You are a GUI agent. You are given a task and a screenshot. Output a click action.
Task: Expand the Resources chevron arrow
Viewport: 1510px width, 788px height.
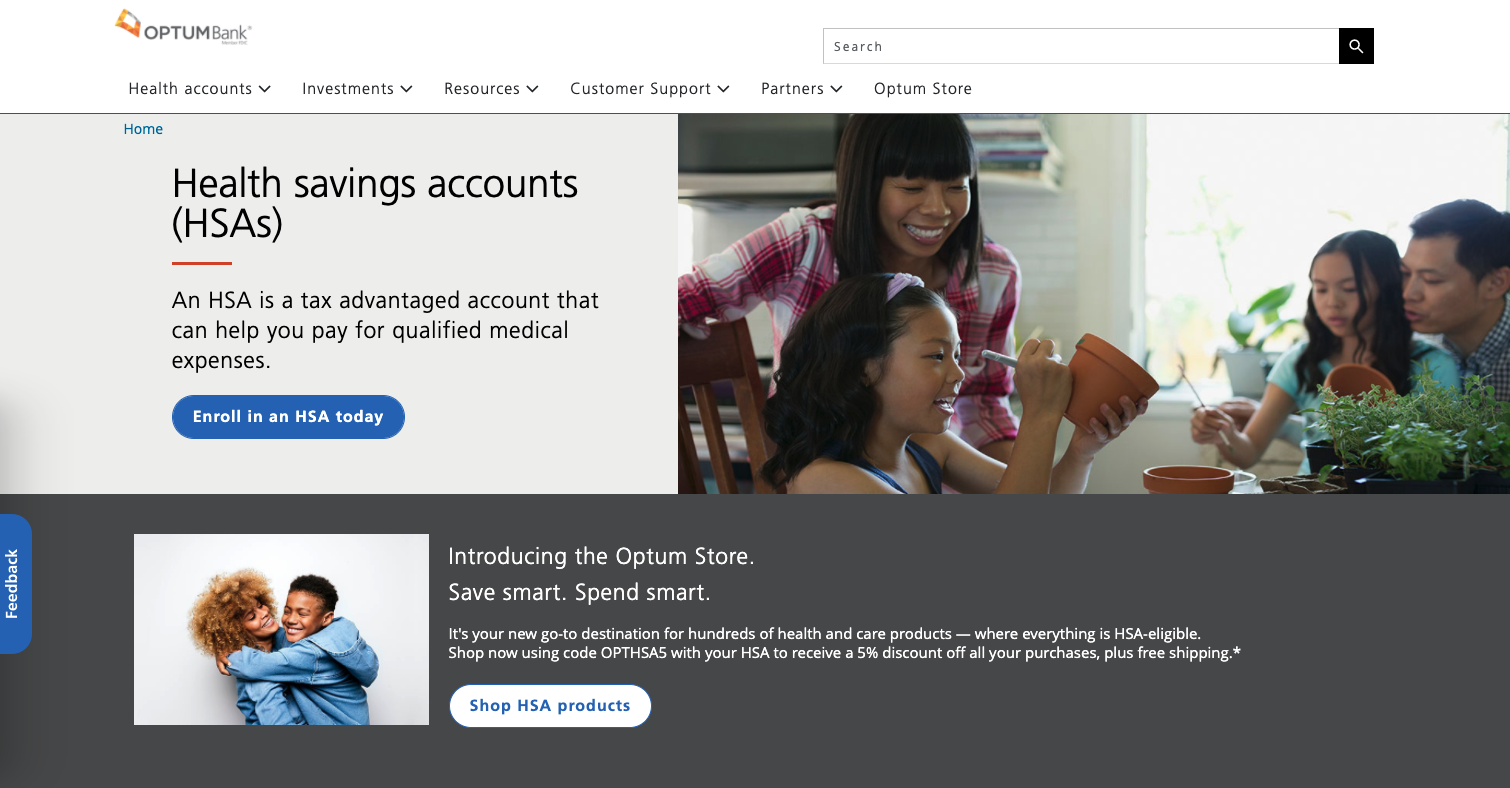(x=533, y=89)
